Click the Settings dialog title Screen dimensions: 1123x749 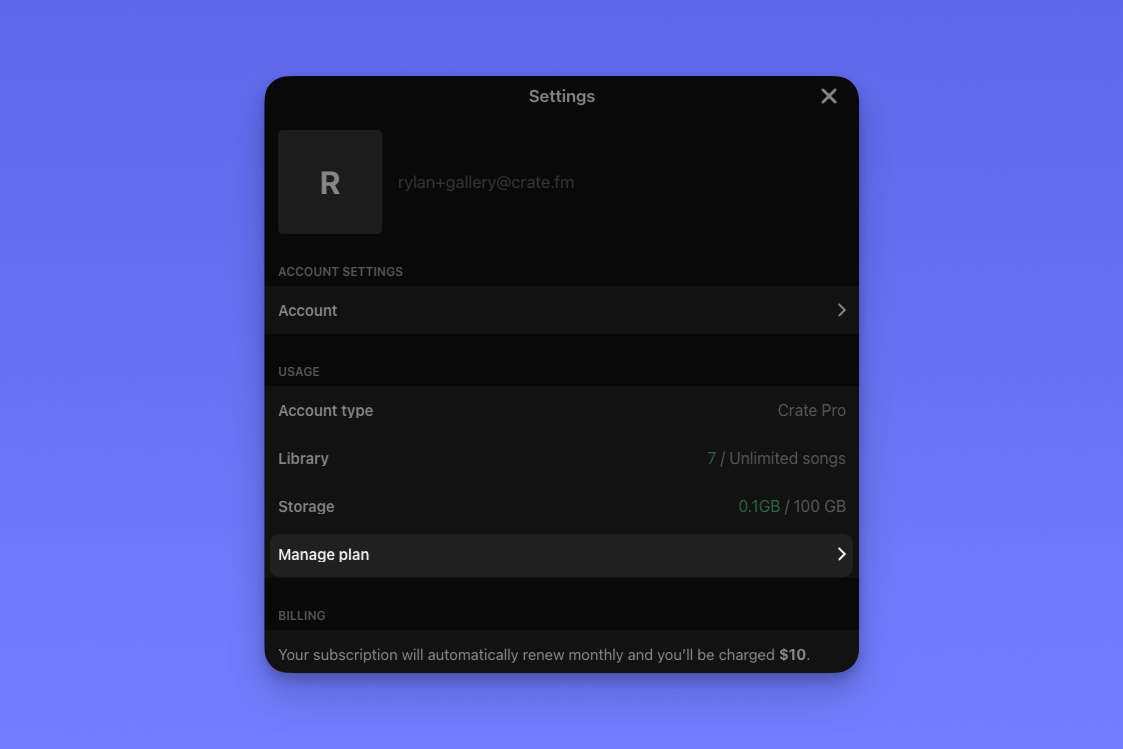coord(562,96)
